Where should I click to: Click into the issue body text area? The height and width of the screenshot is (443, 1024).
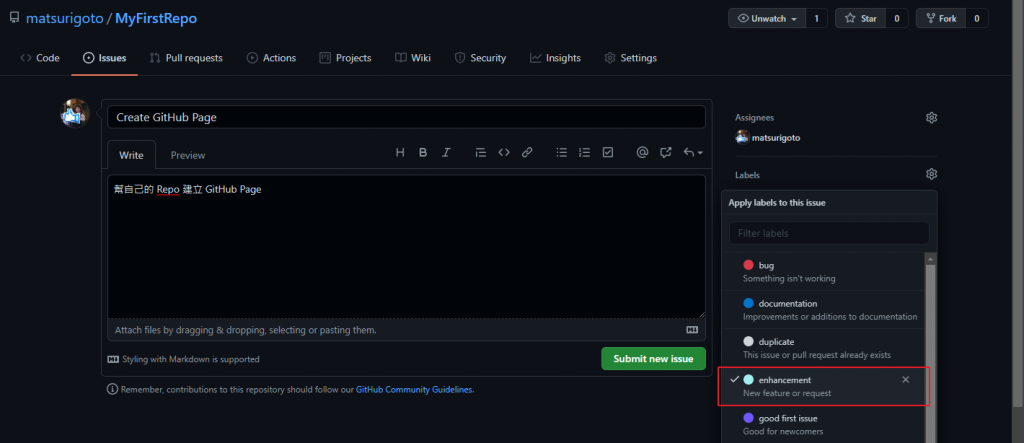tap(406, 246)
